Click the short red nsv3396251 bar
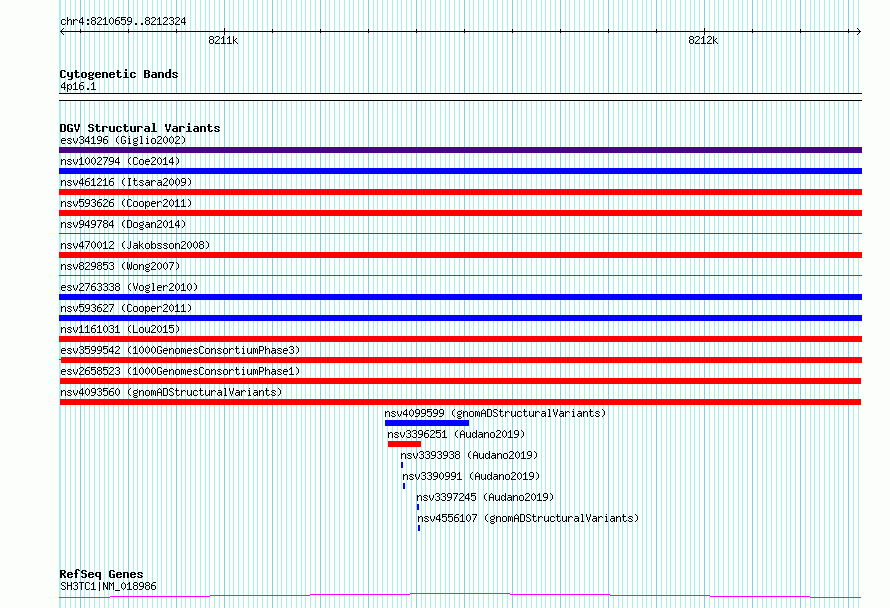890x608 pixels. pos(404,444)
